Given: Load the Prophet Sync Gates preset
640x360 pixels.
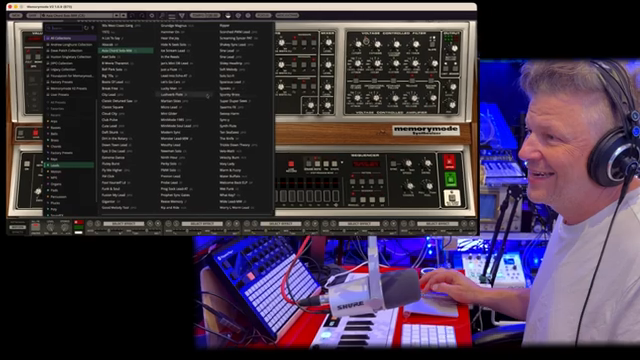Looking at the screenshot, I should [x=175, y=195].
